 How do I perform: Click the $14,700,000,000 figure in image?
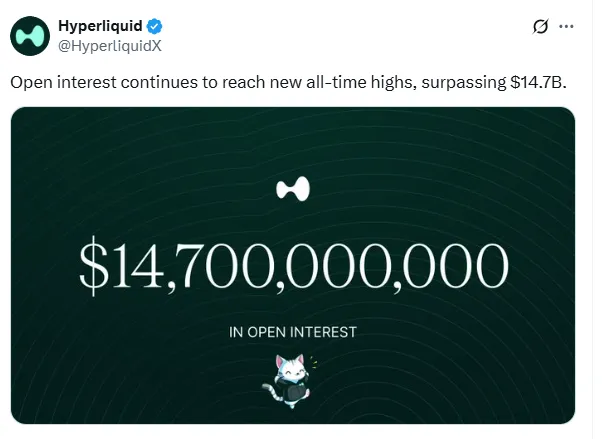(293, 267)
